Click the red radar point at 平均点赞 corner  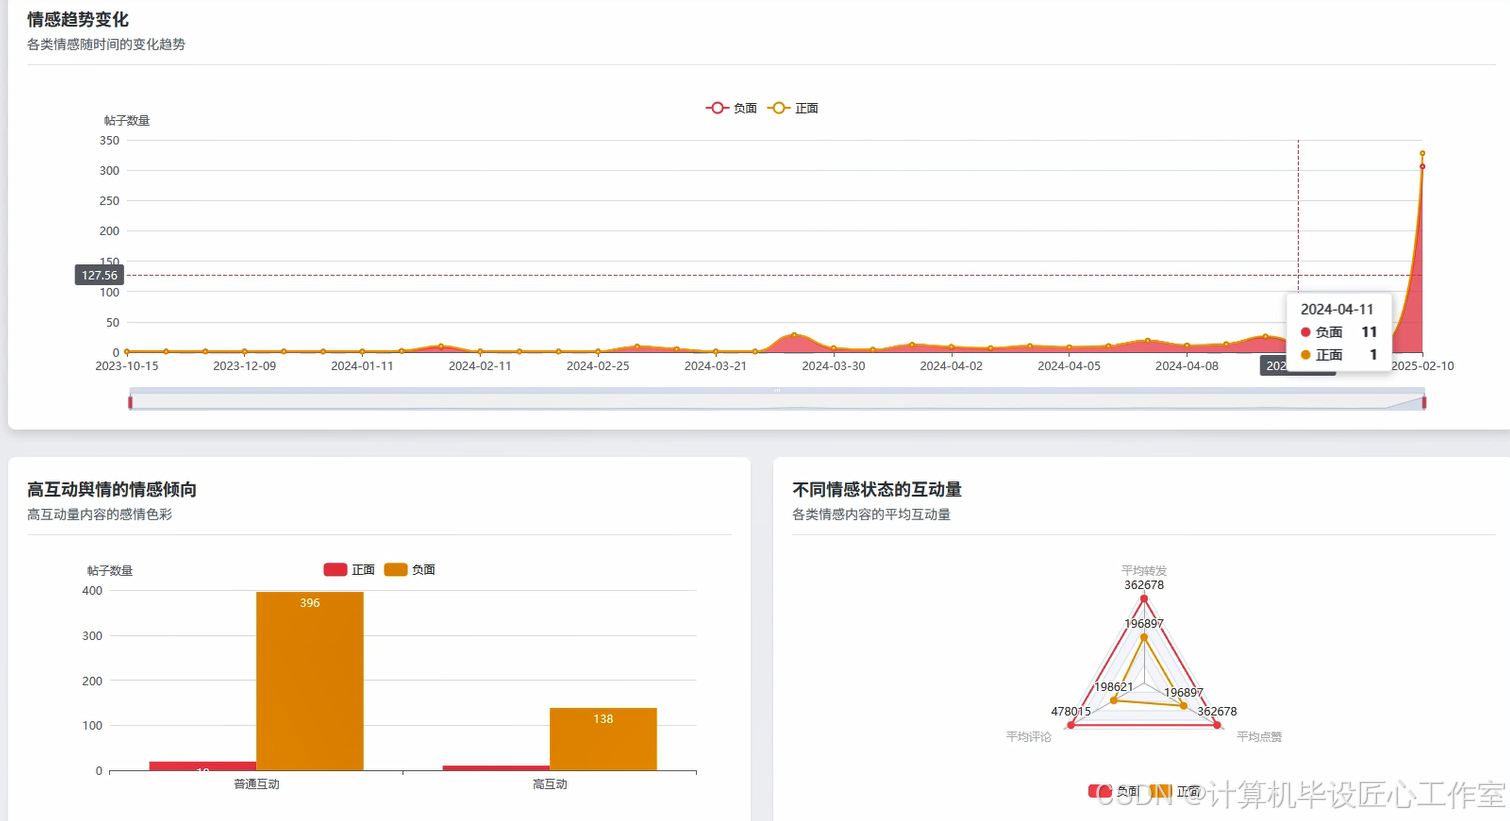pyautogui.click(x=1217, y=725)
